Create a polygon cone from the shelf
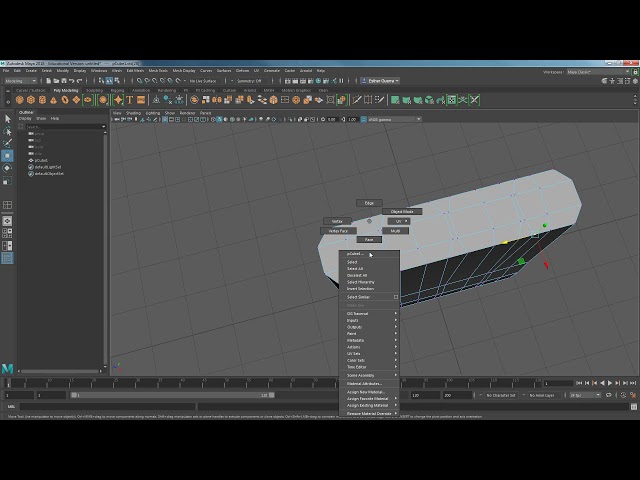Viewport: 640px width, 480px height. pyautogui.click(x=53, y=100)
